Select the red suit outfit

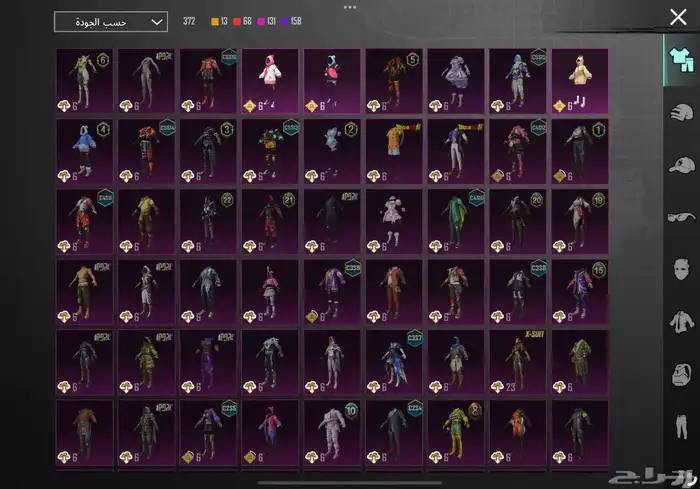click(x=394, y=292)
